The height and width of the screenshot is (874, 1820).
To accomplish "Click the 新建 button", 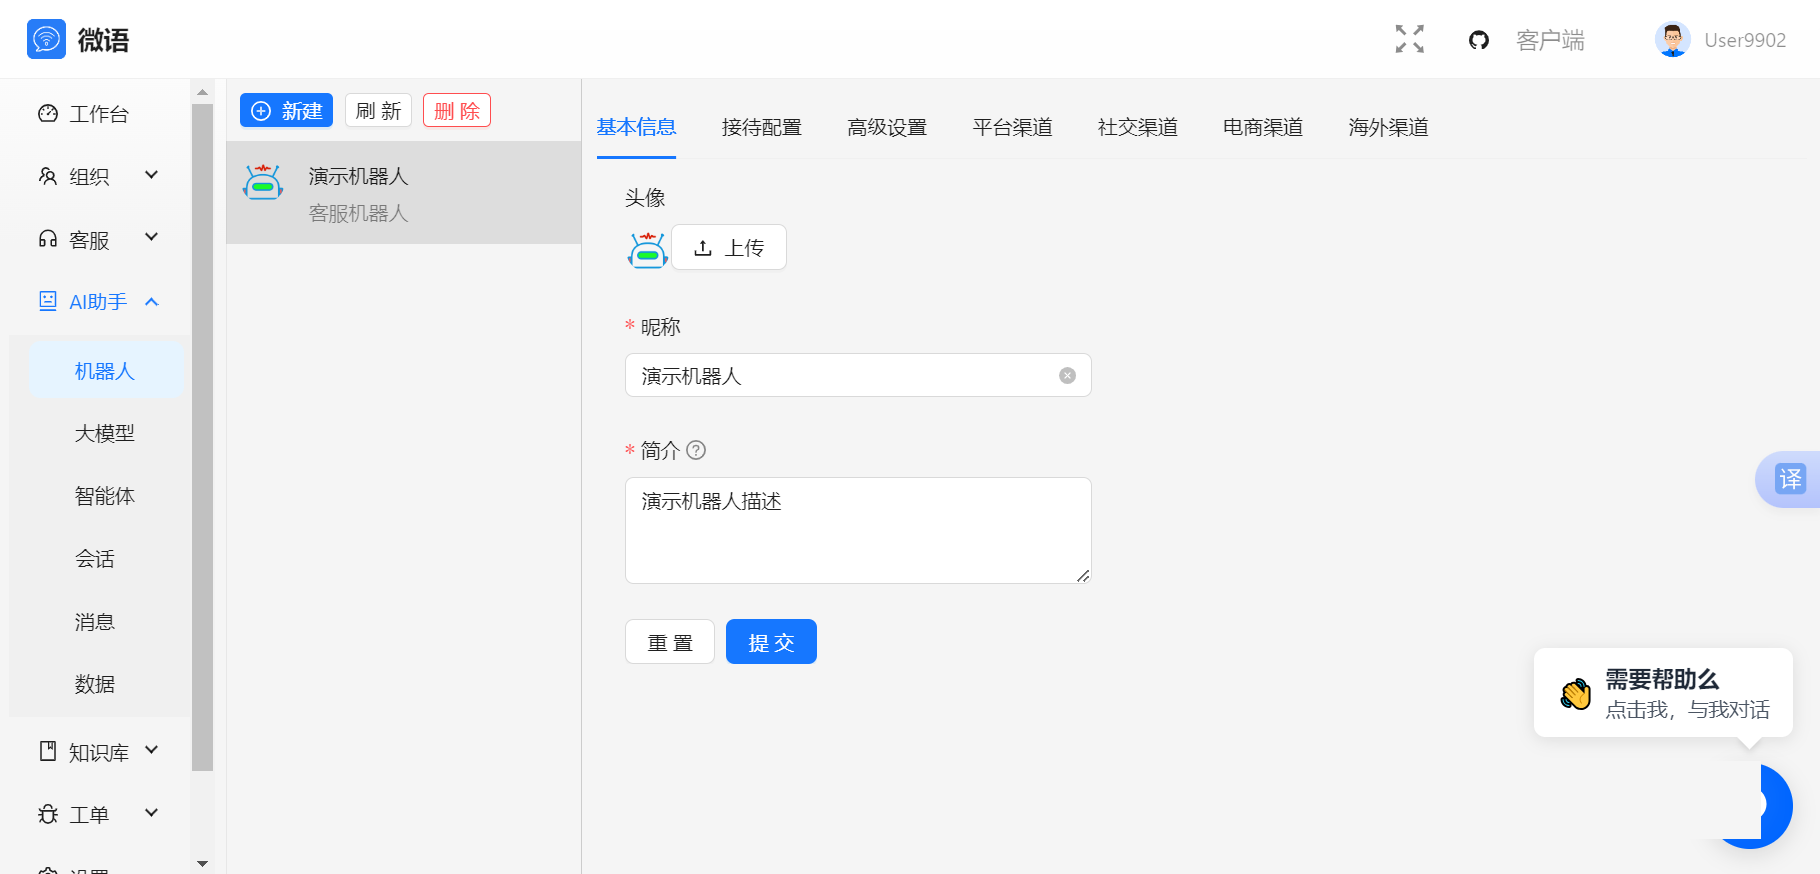I will click(x=286, y=110).
